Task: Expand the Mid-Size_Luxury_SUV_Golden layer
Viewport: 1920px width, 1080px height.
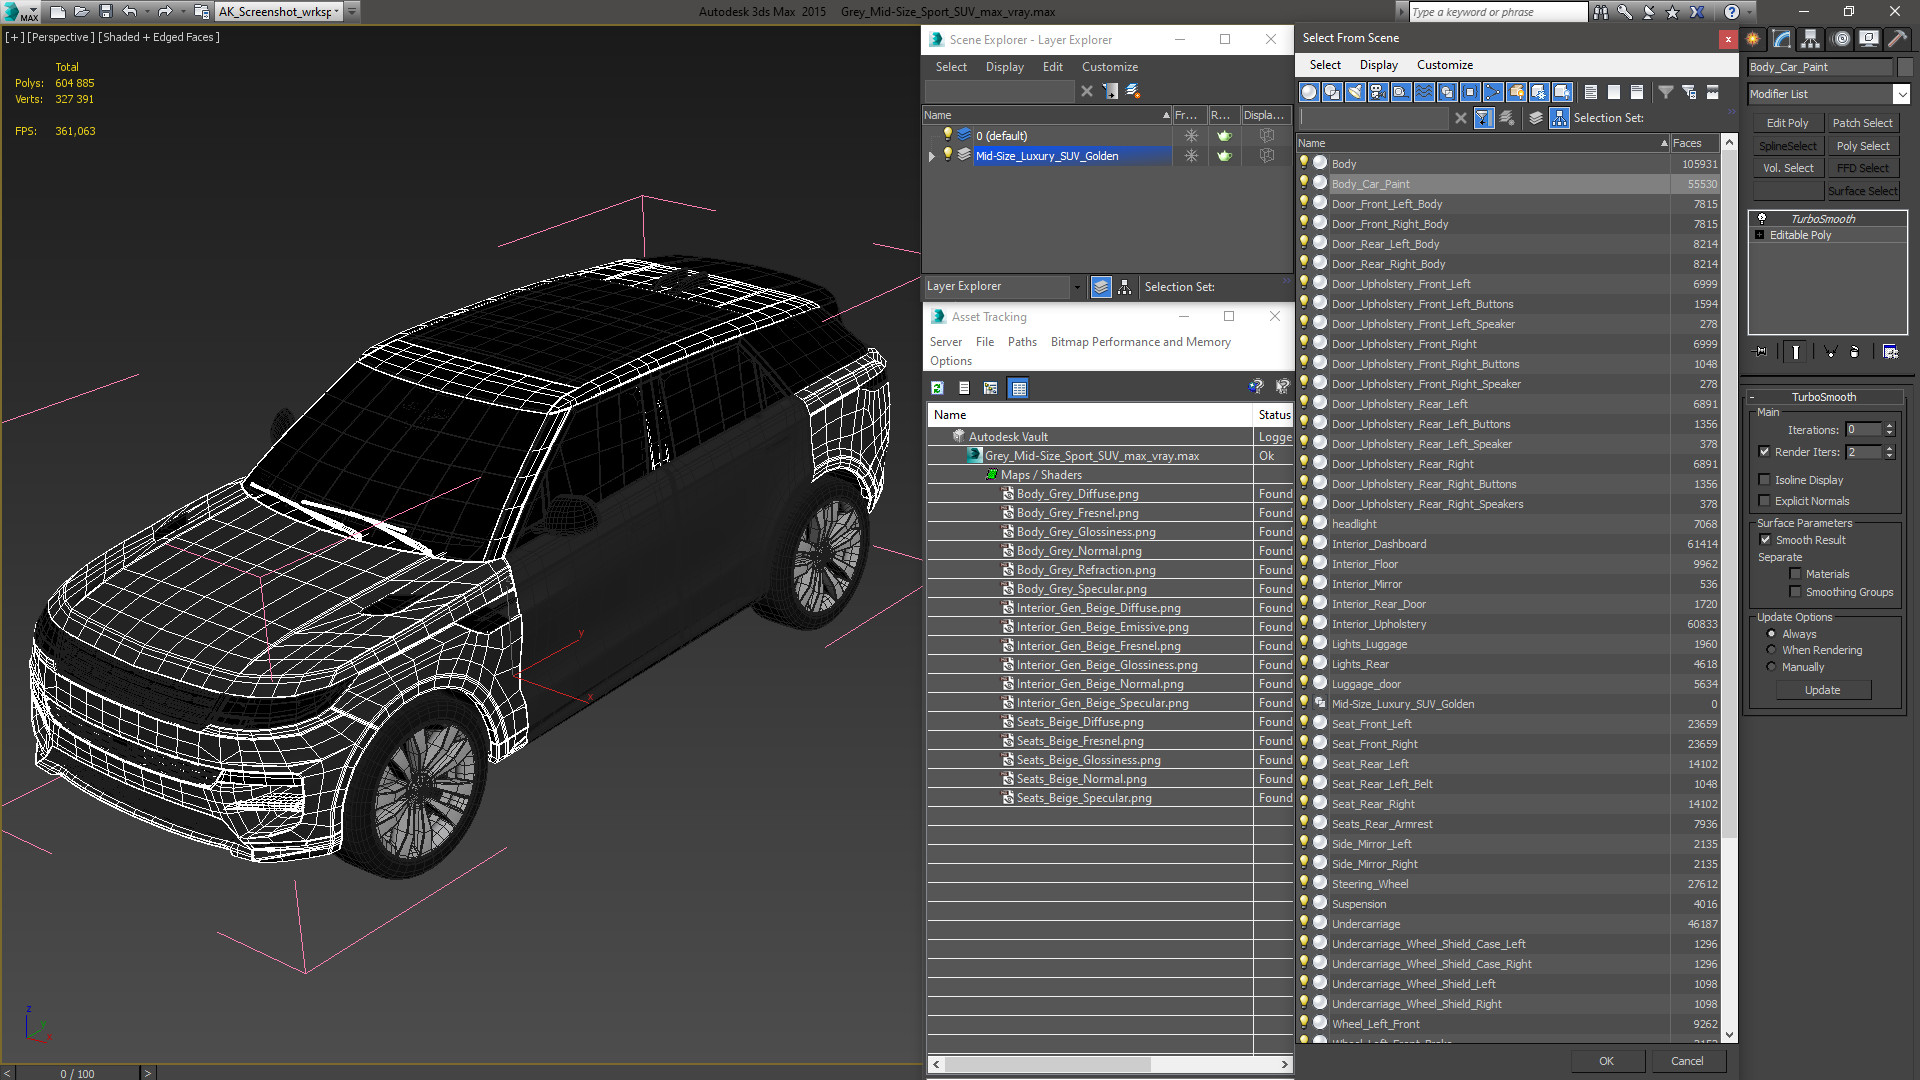Action: [932, 156]
